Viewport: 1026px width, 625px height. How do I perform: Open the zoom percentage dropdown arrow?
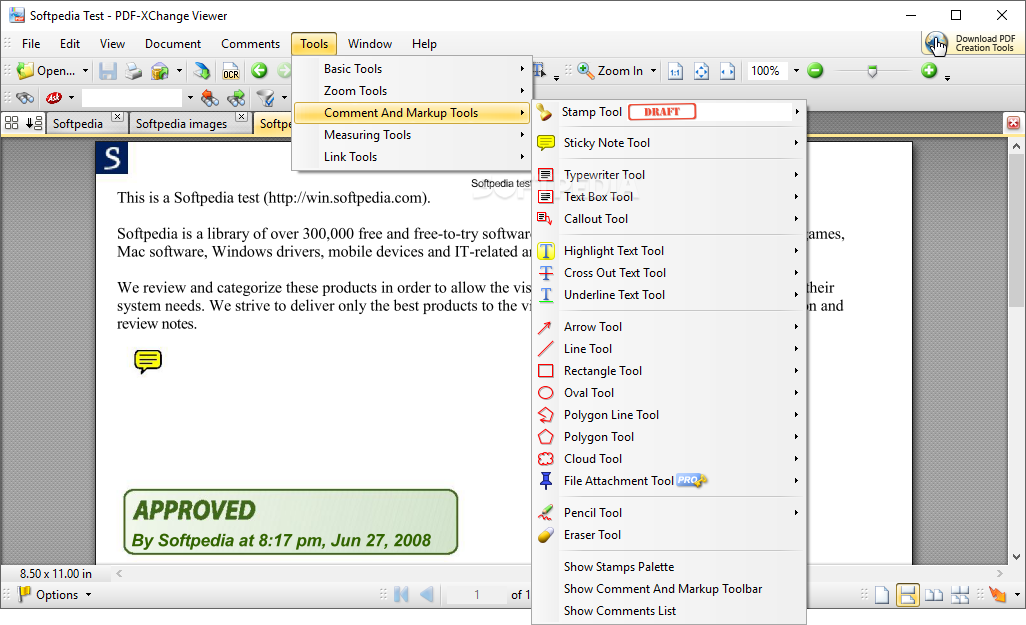point(796,71)
